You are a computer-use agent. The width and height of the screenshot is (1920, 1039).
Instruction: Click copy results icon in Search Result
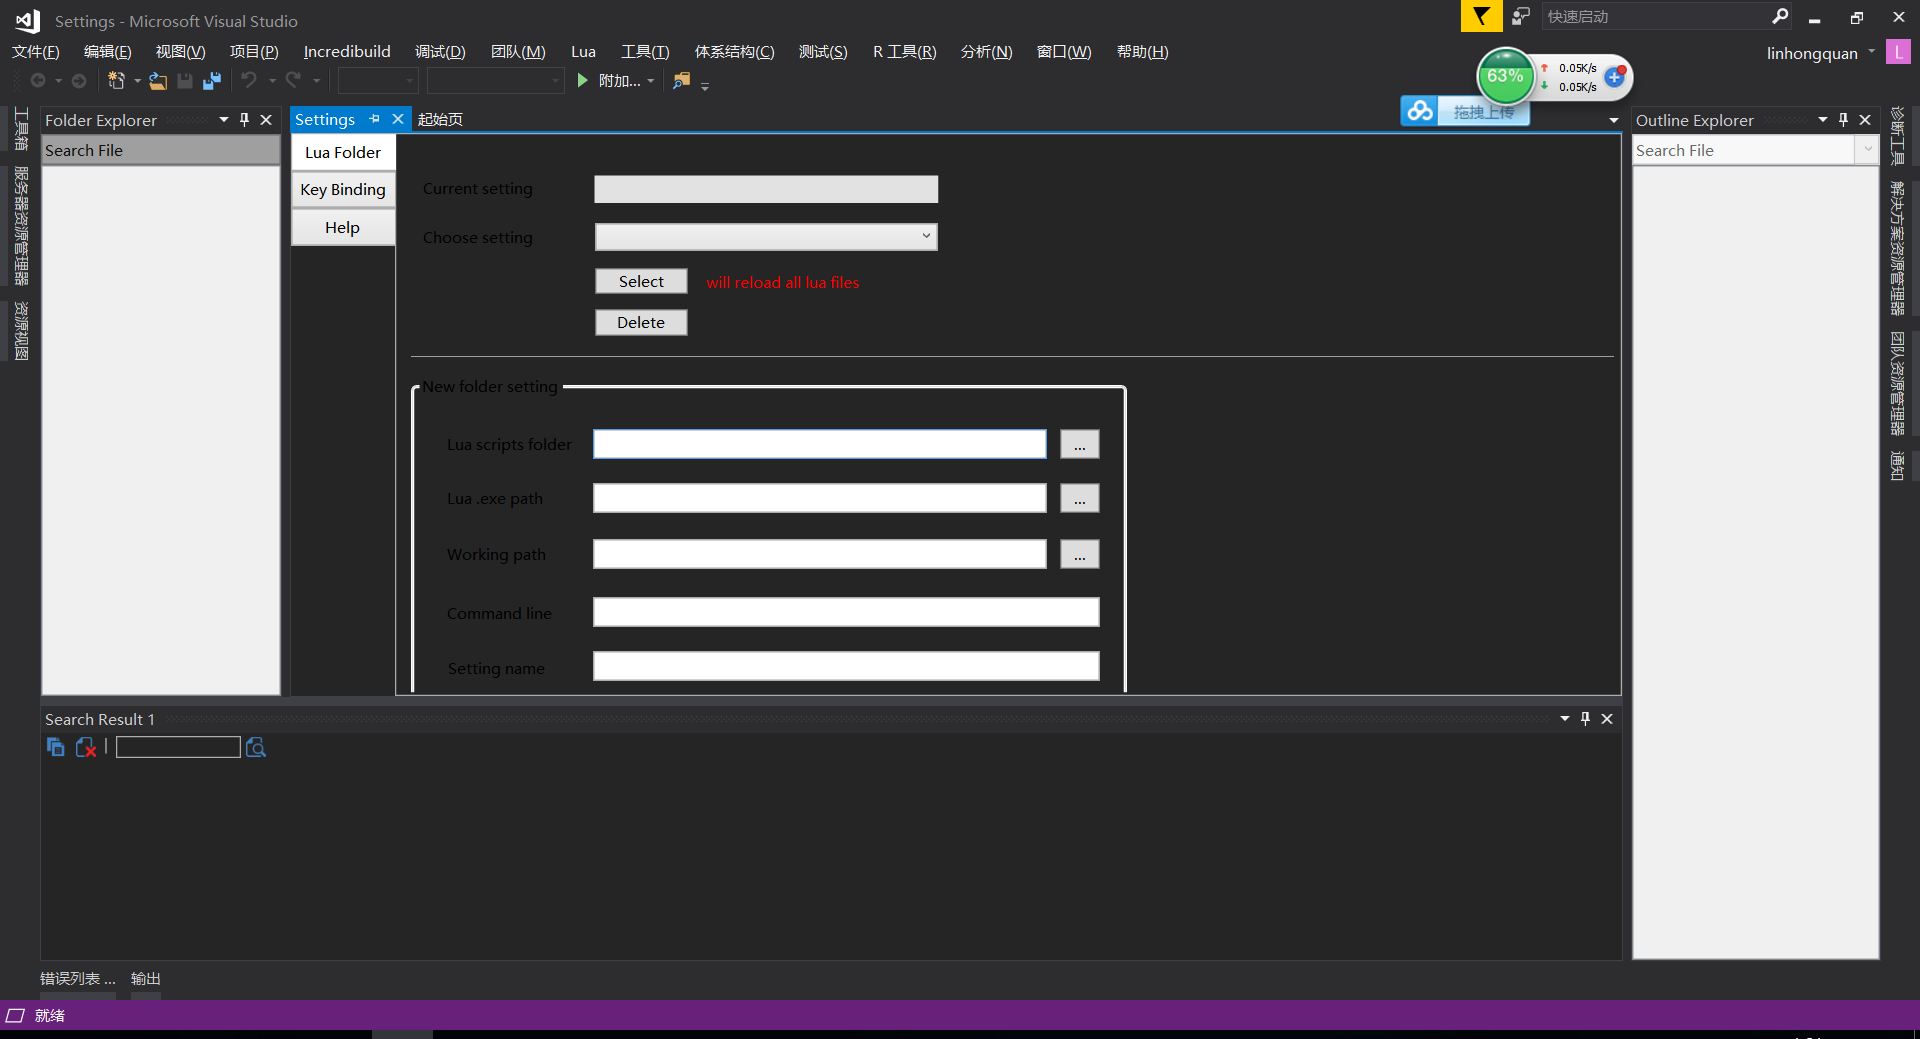(x=56, y=747)
